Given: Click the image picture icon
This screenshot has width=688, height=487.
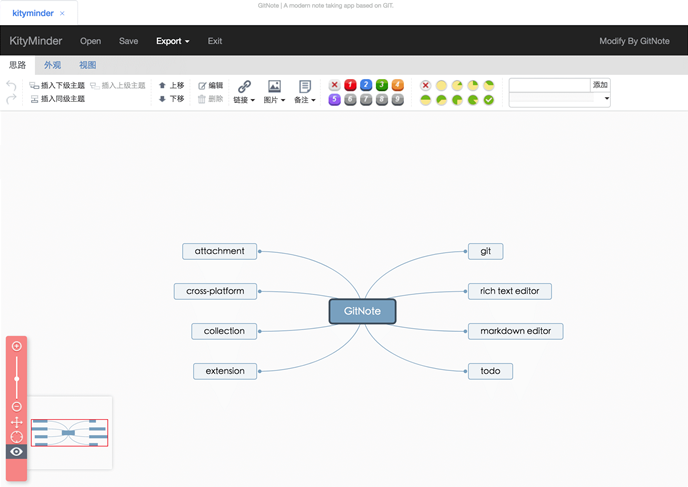Looking at the screenshot, I should (274, 86).
